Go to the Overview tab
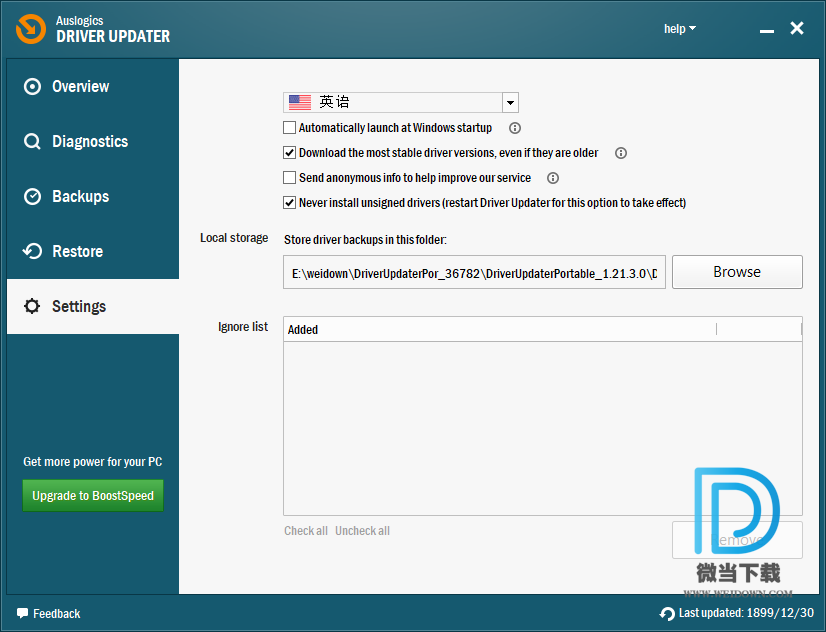 pyautogui.click(x=93, y=86)
